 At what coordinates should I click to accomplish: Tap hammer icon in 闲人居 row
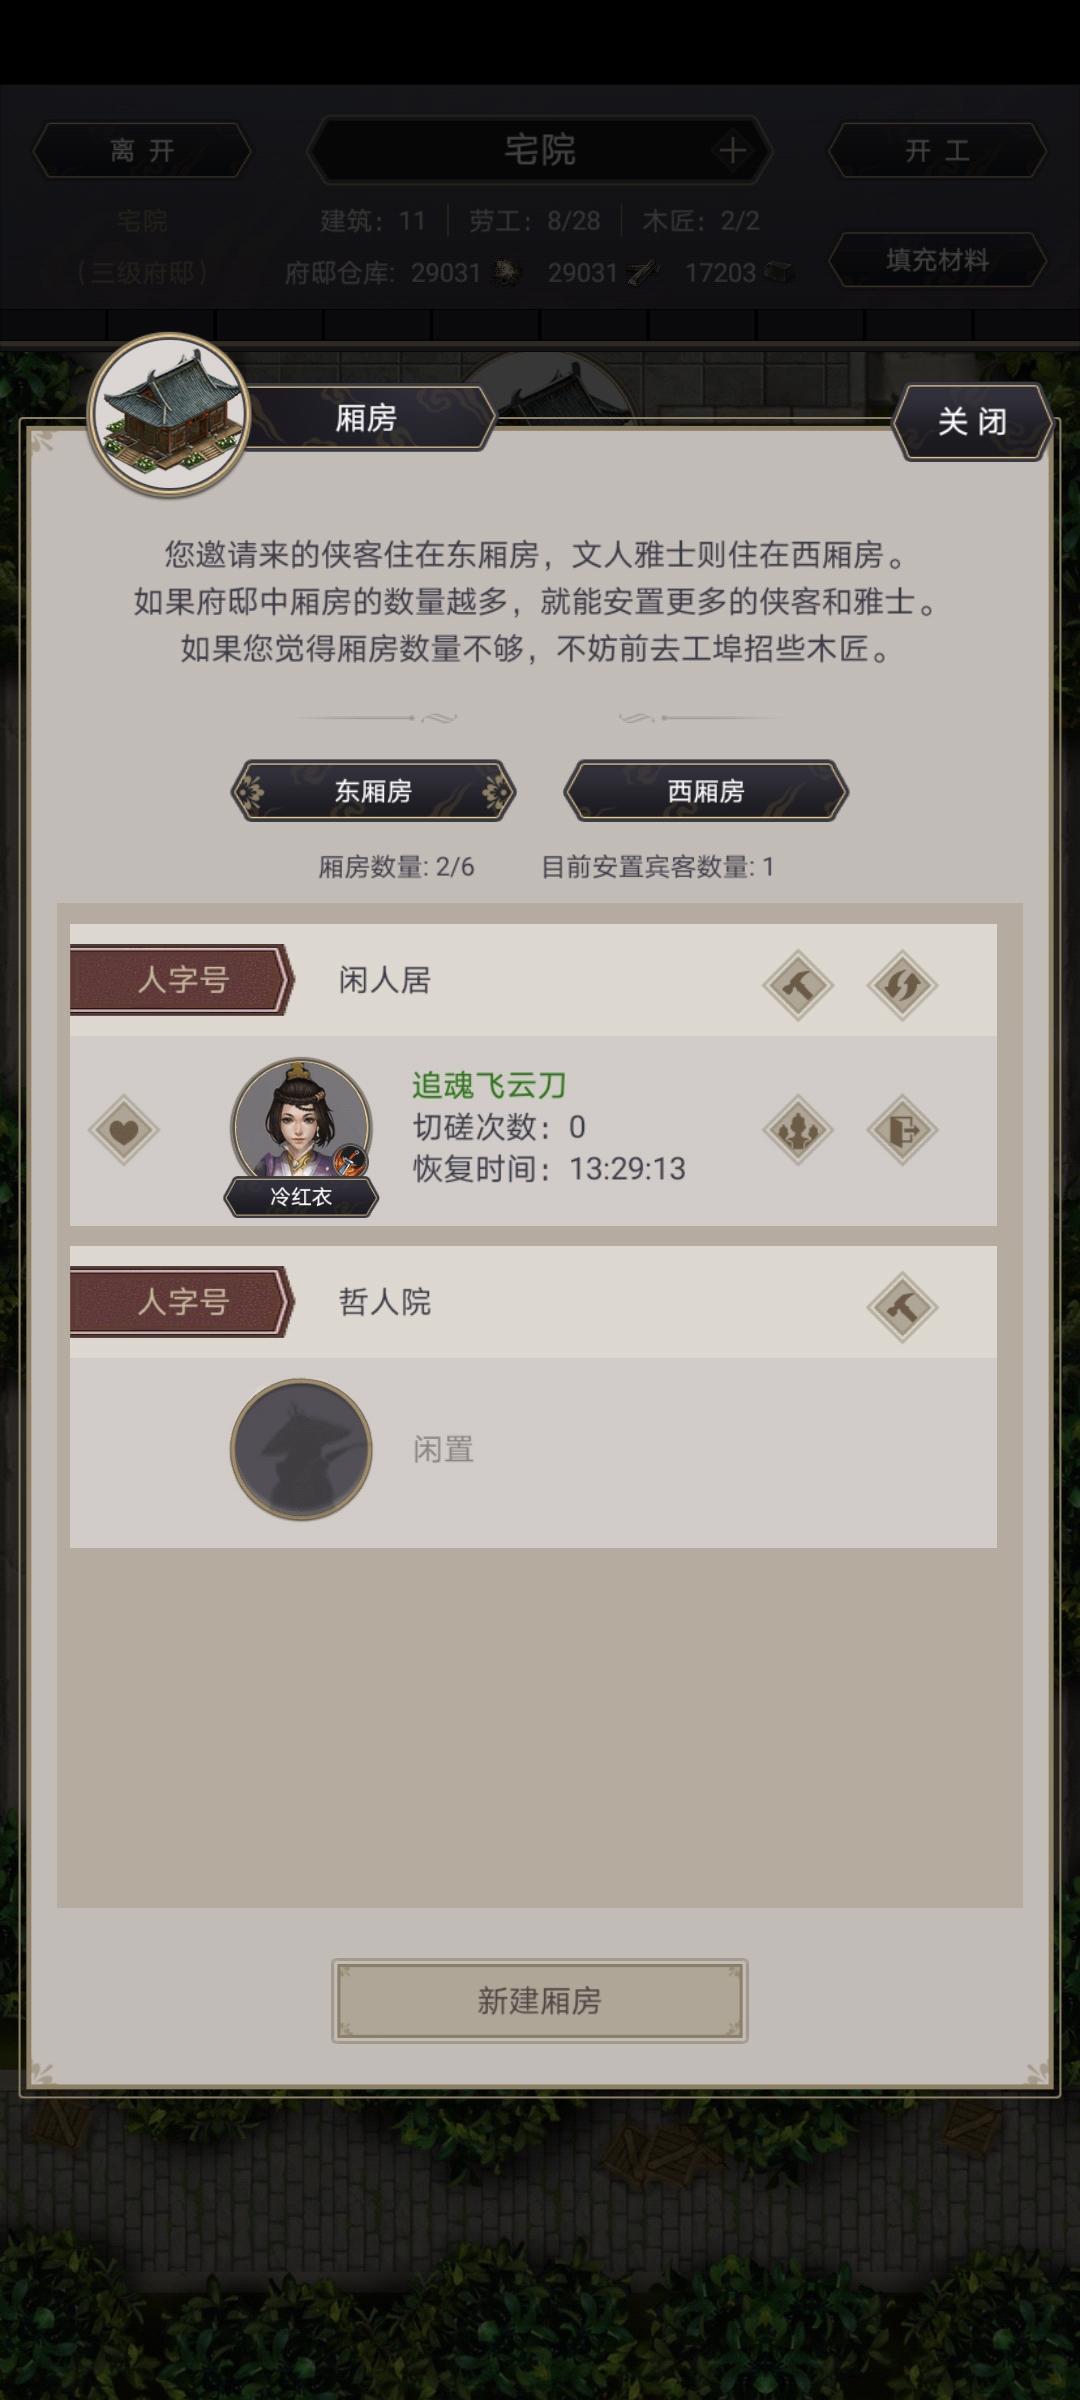(798, 985)
